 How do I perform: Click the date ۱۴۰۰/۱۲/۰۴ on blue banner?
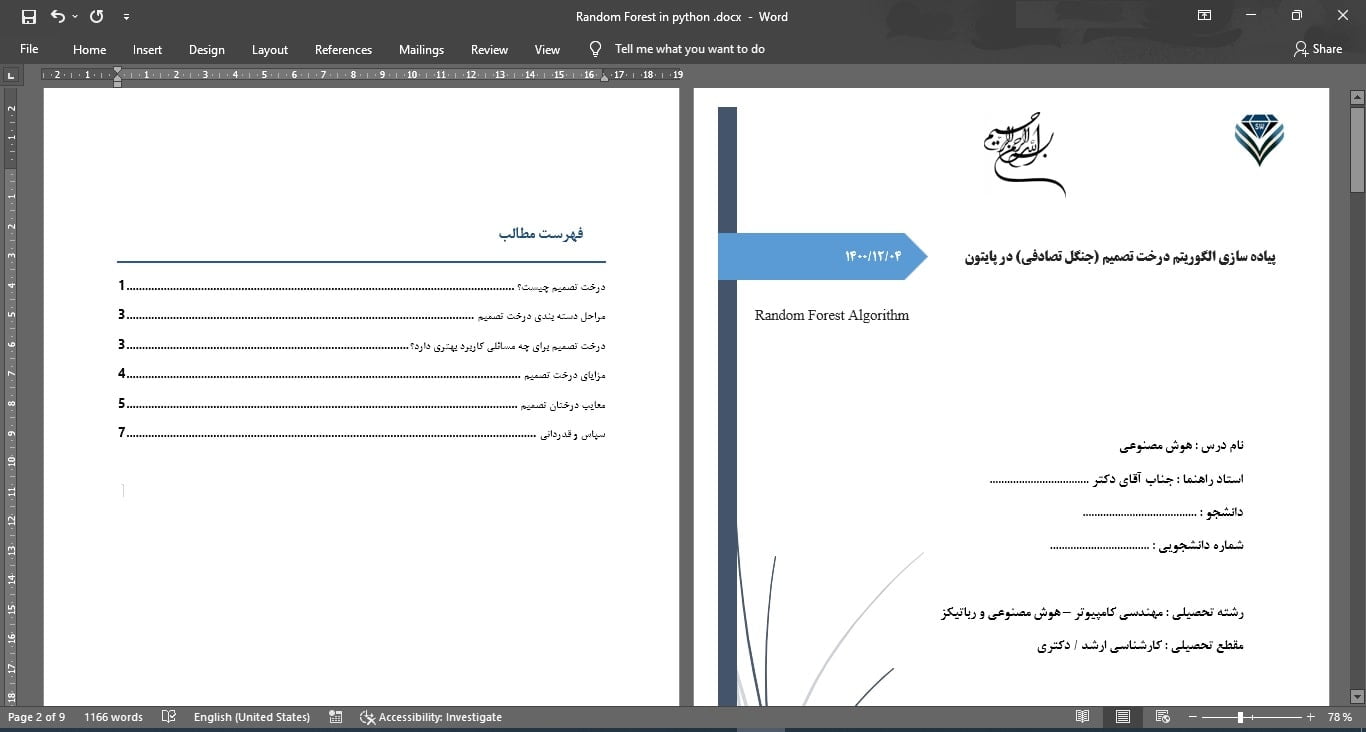pyautogui.click(x=873, y=257)
